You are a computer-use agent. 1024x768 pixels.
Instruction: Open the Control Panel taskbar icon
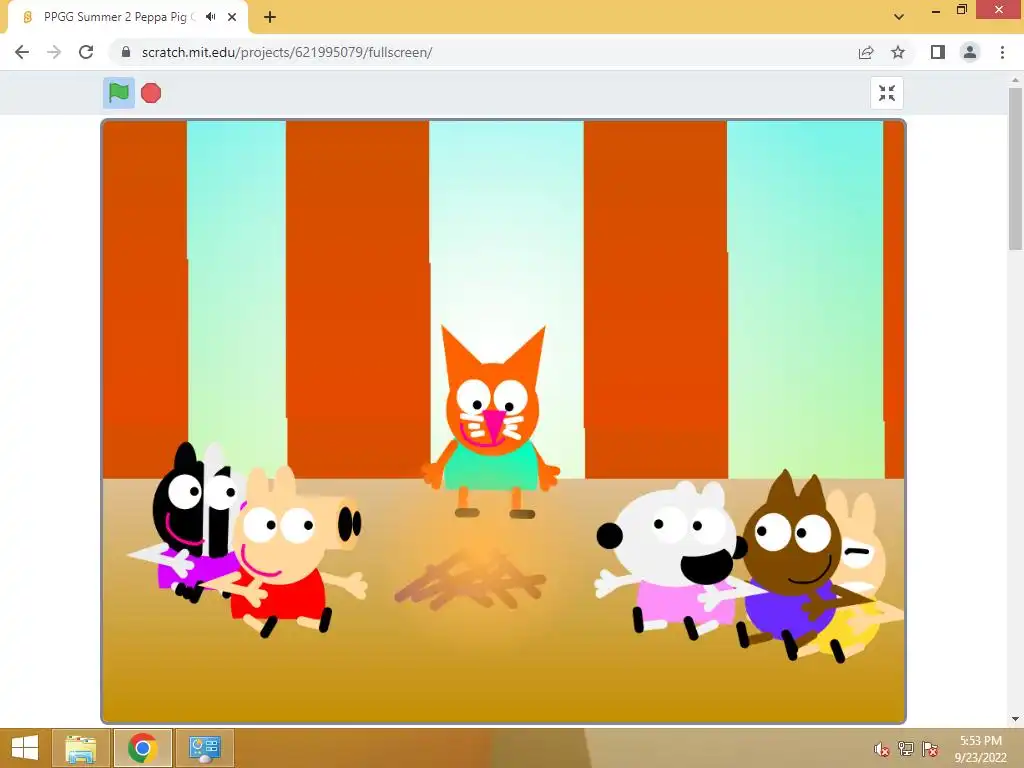pyautogui.click(x=205, y=748)
